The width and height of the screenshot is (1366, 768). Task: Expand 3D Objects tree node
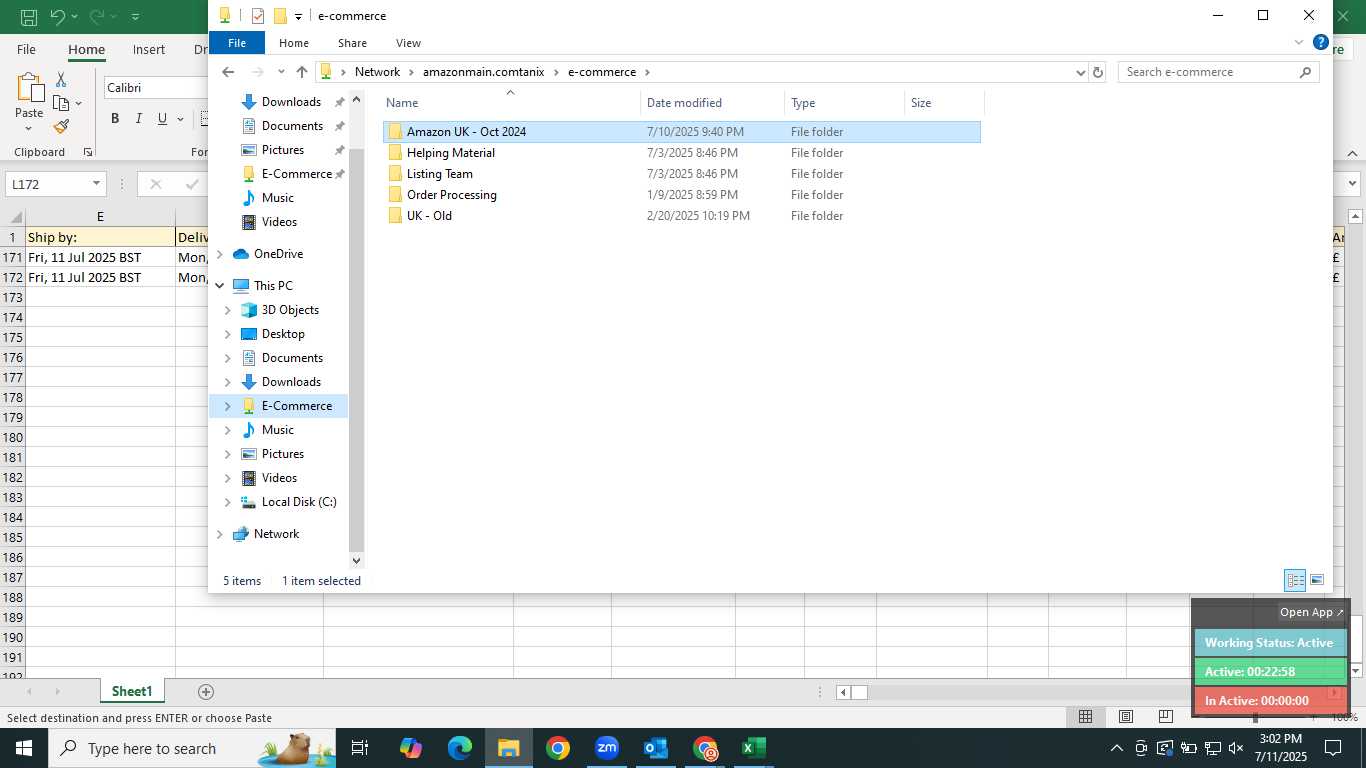[228, 310]
